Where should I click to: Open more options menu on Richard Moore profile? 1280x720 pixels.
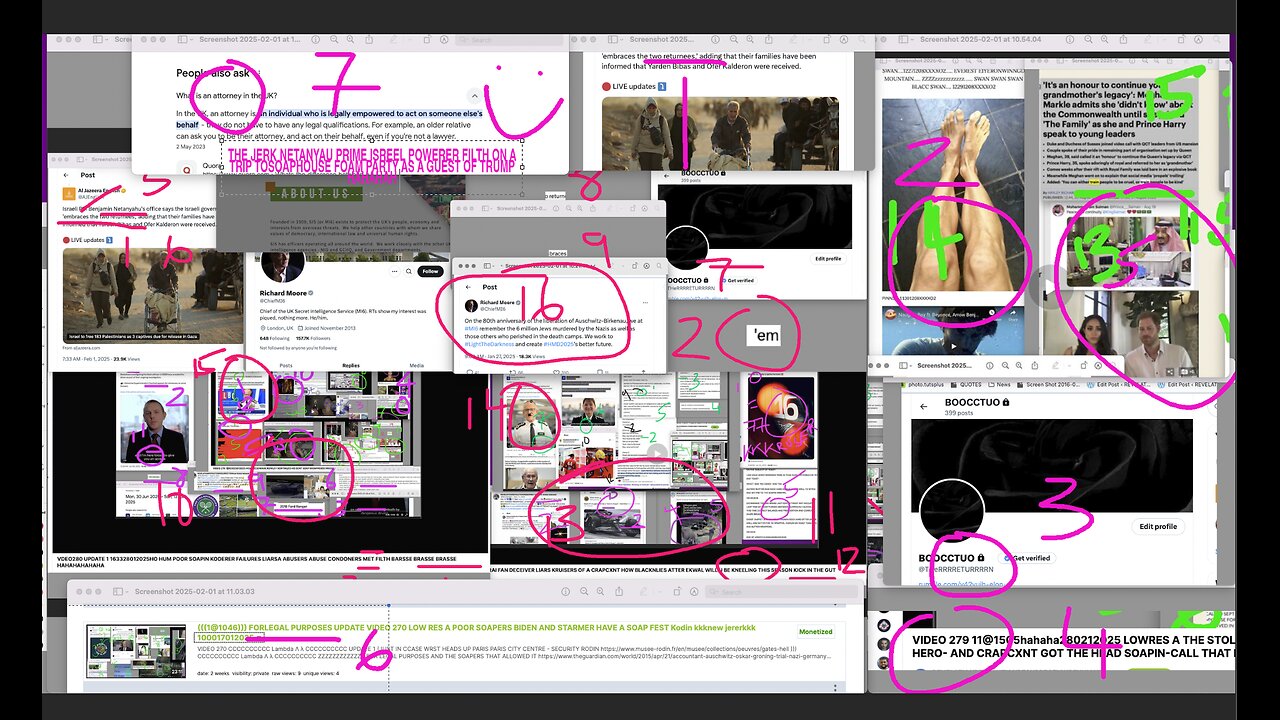pyautogui.click(x=394, y=271)
